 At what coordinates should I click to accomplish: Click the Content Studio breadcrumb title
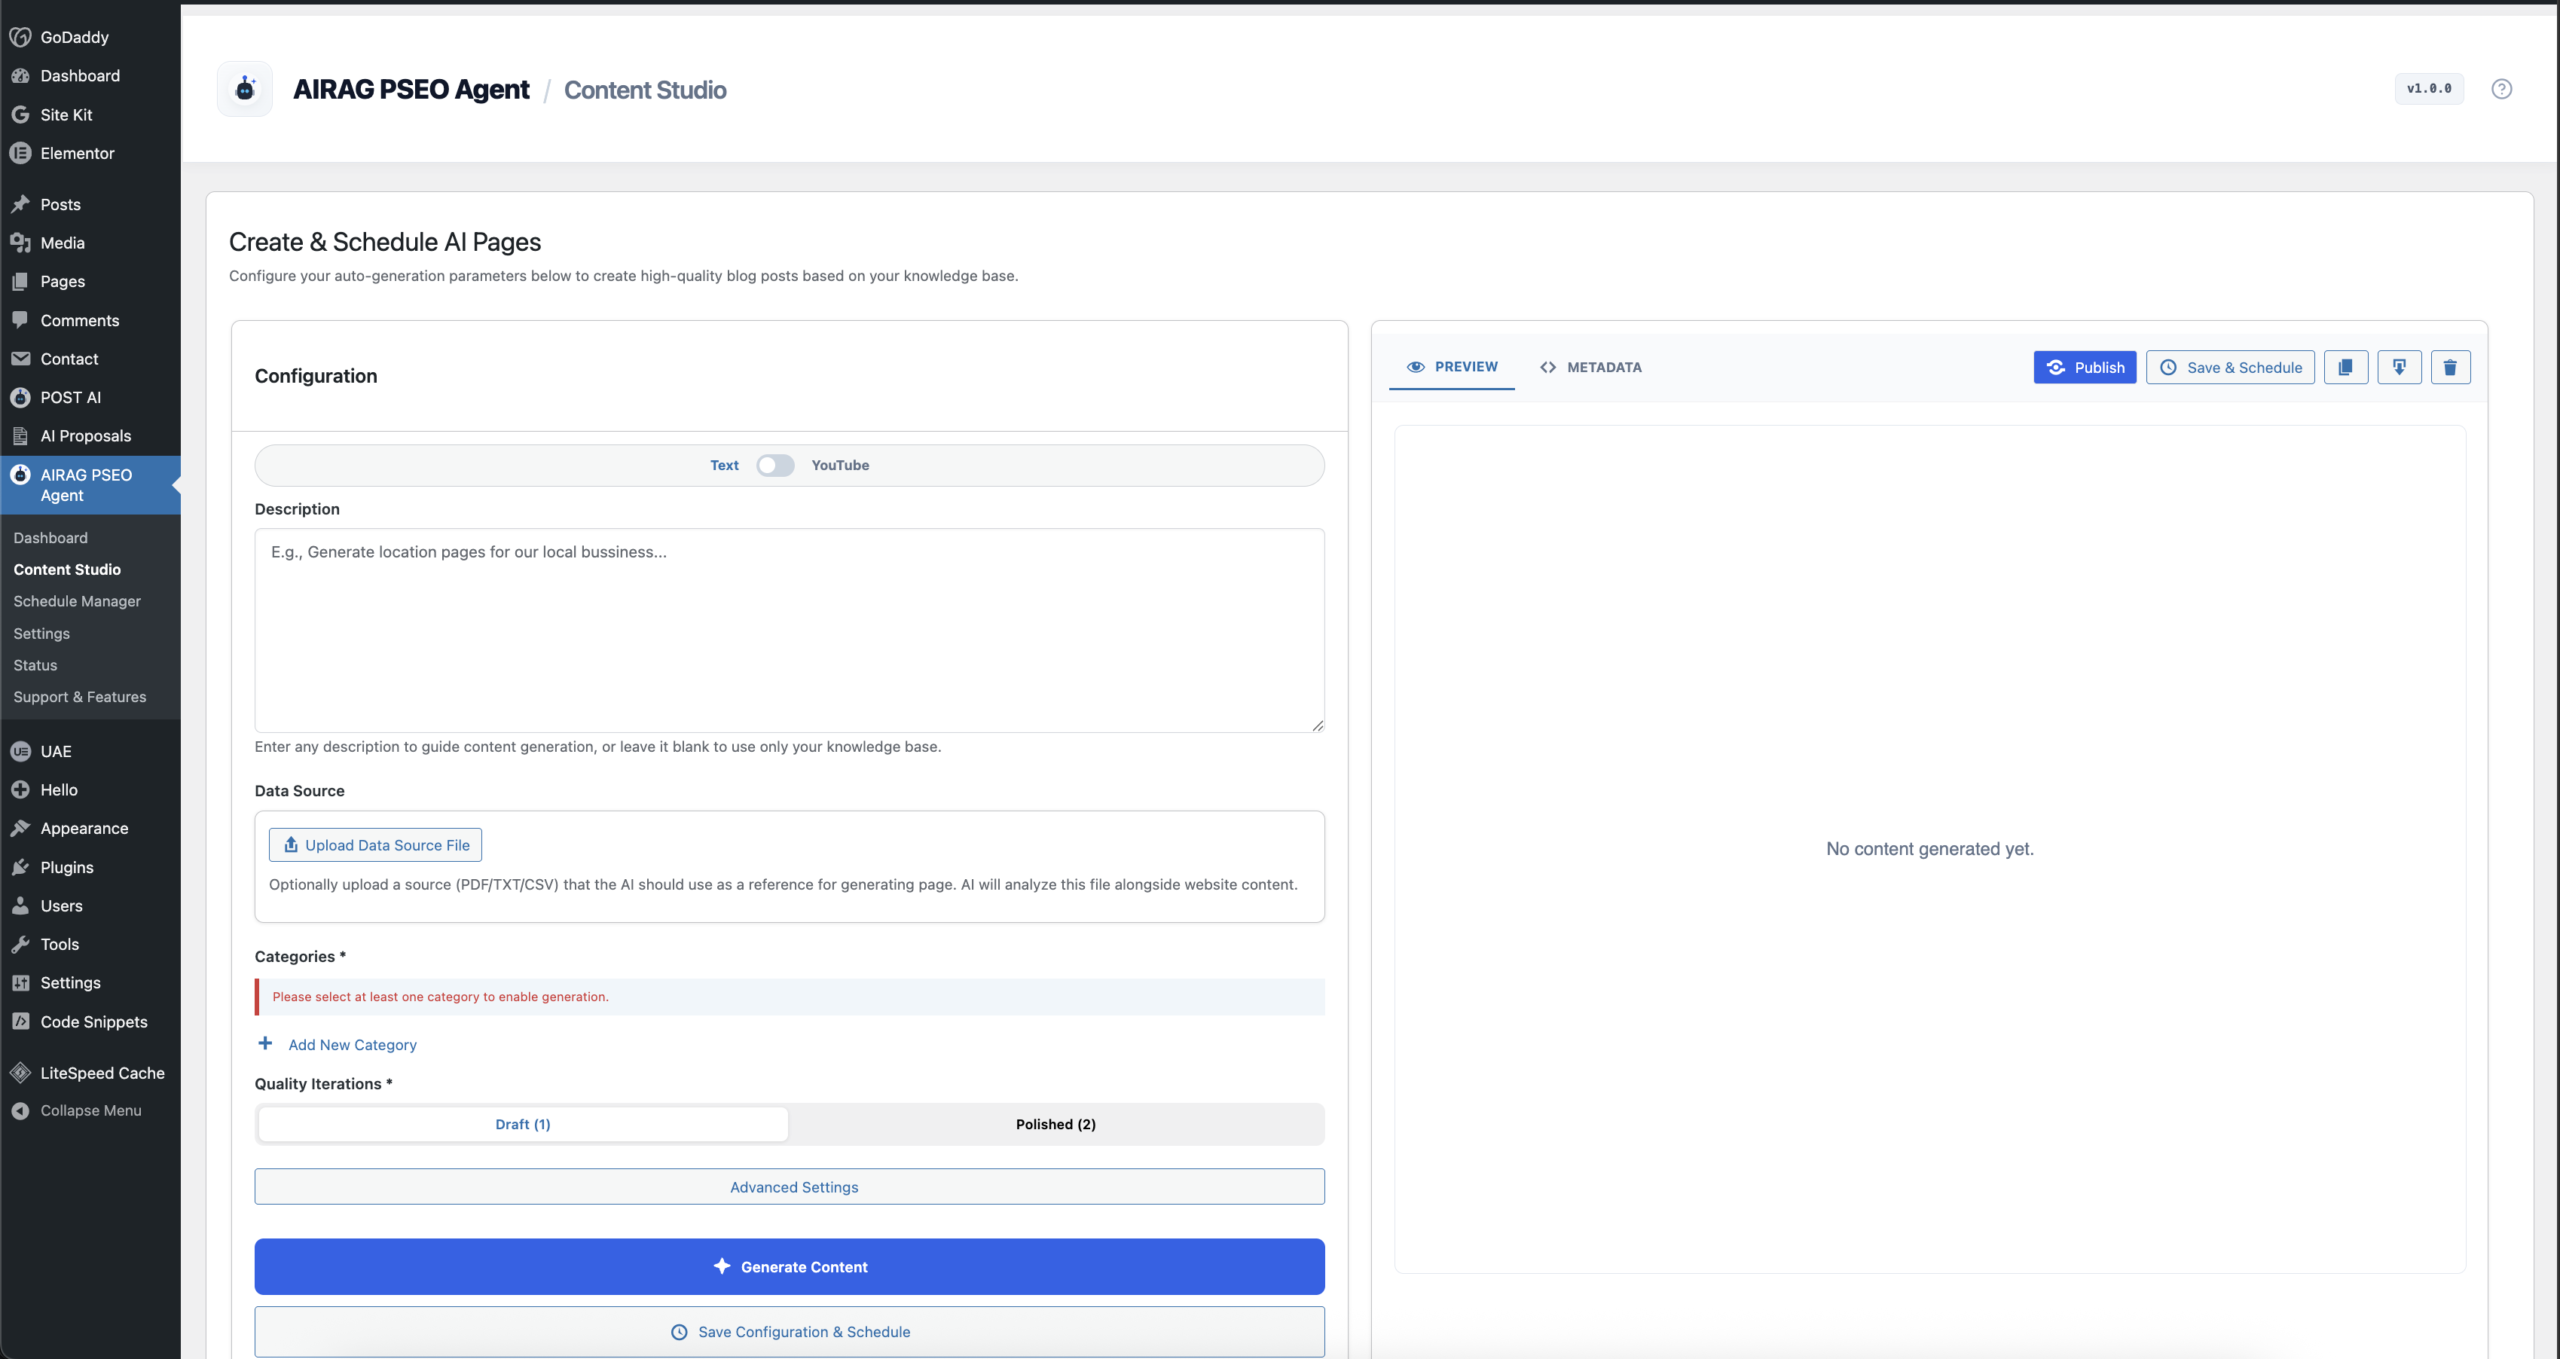[x=645, y=90]
